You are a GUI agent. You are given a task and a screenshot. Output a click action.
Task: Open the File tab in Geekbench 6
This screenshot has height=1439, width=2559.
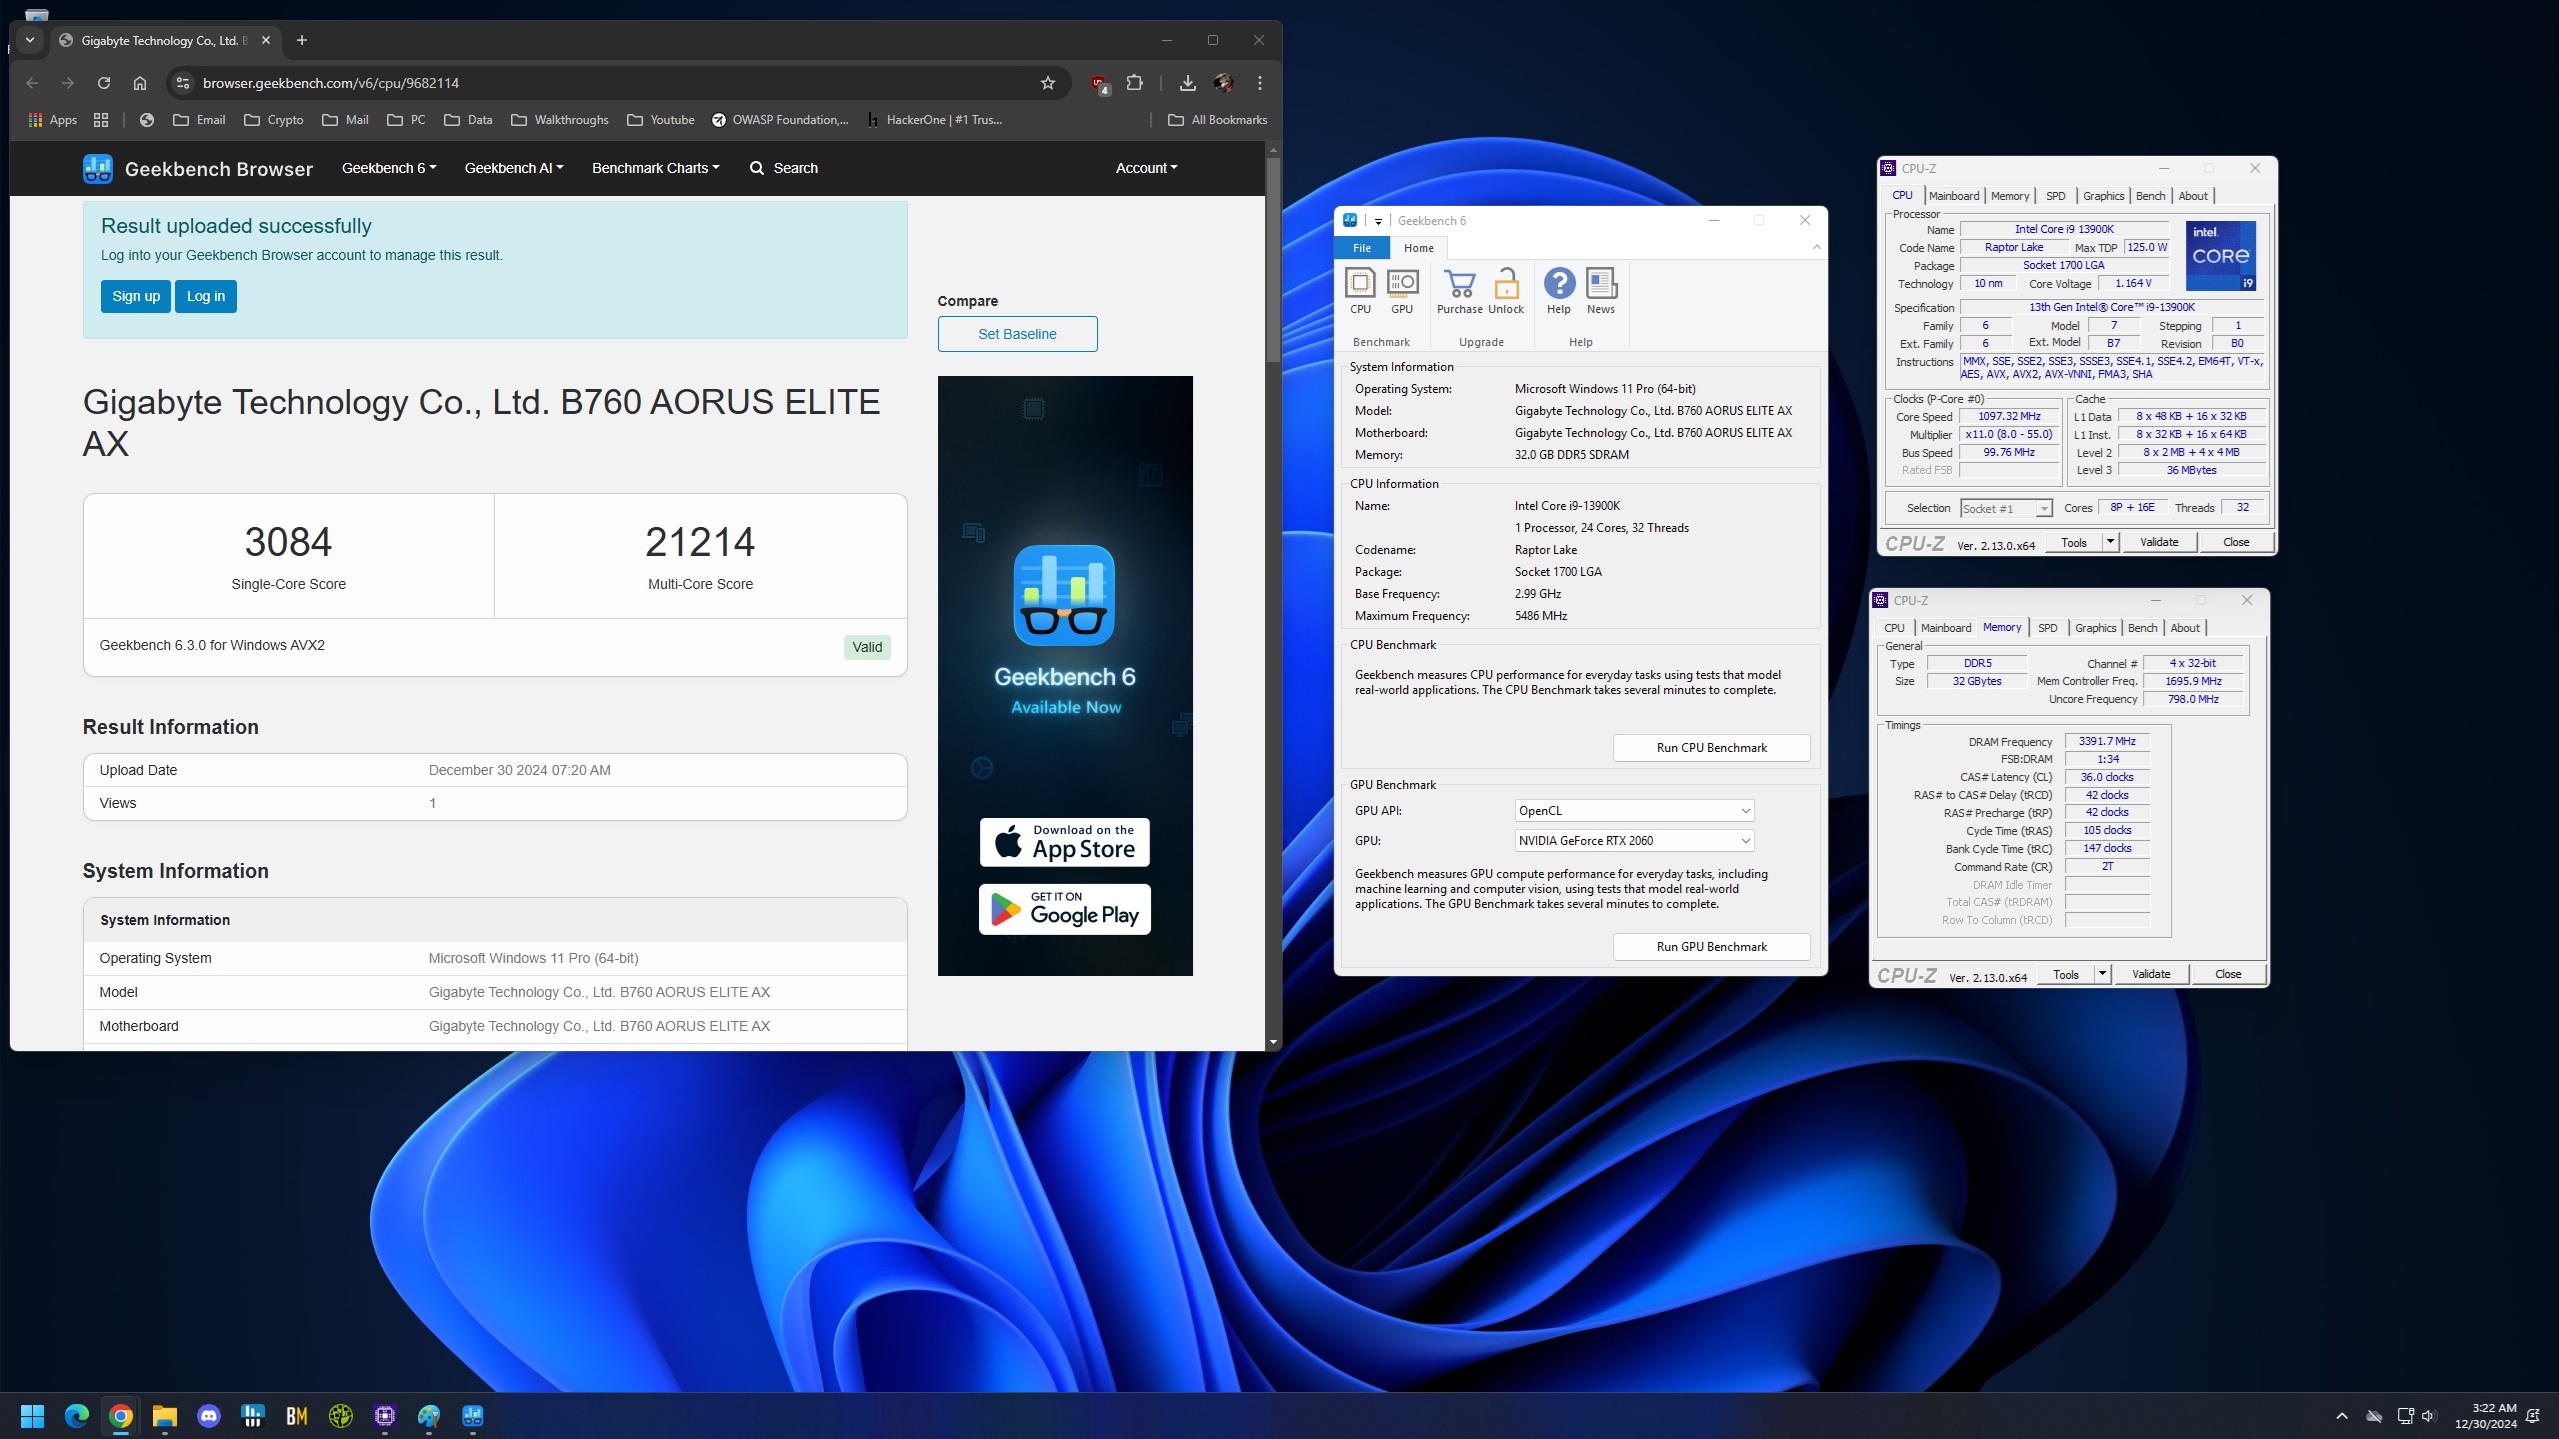pos(1362,248)
